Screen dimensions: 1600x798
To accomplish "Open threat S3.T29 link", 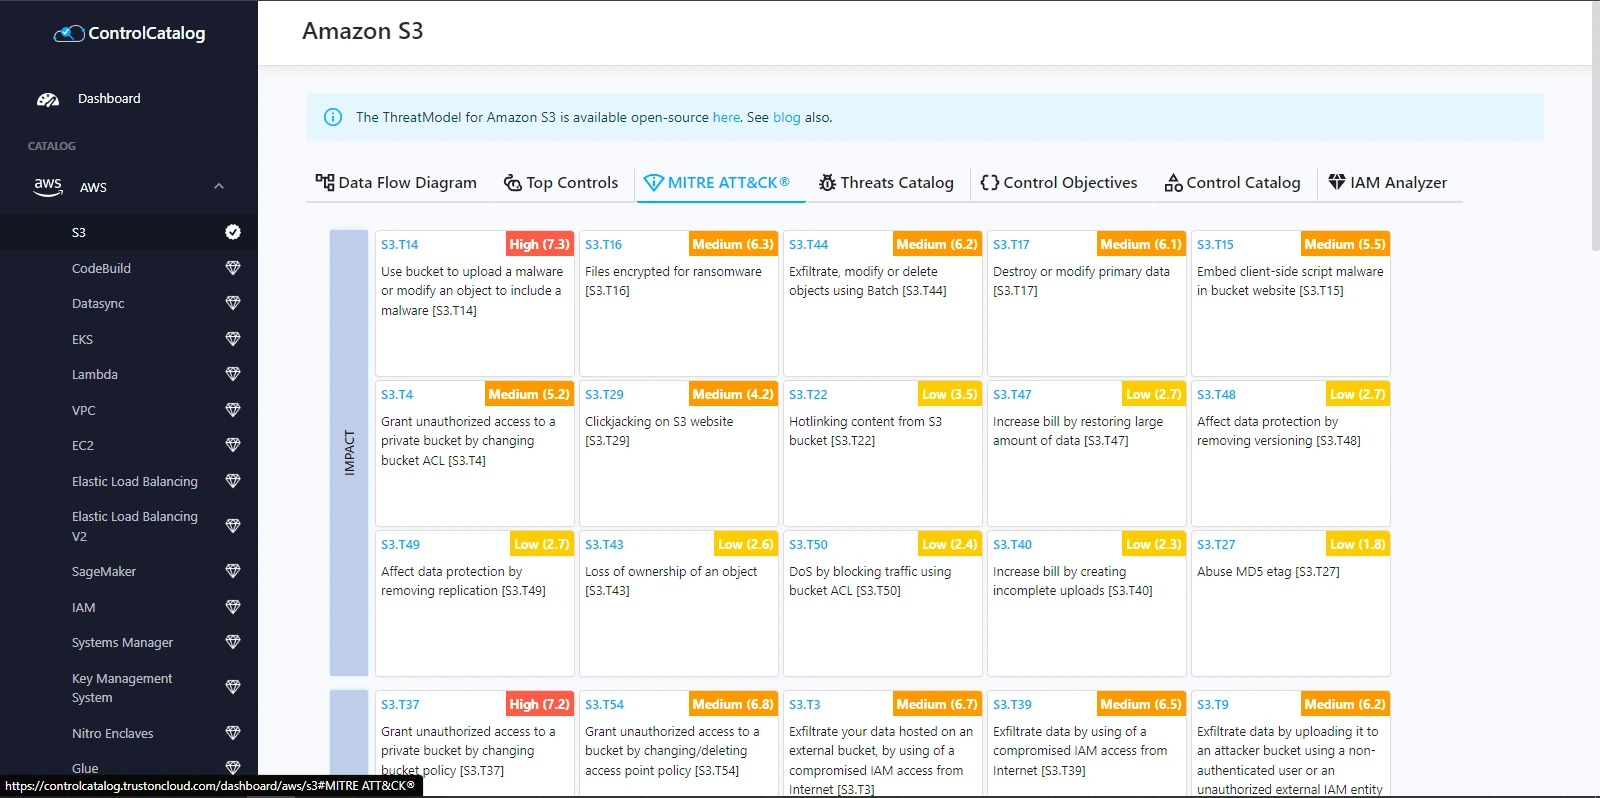I will pyautogui.click(x=604, y=394).
